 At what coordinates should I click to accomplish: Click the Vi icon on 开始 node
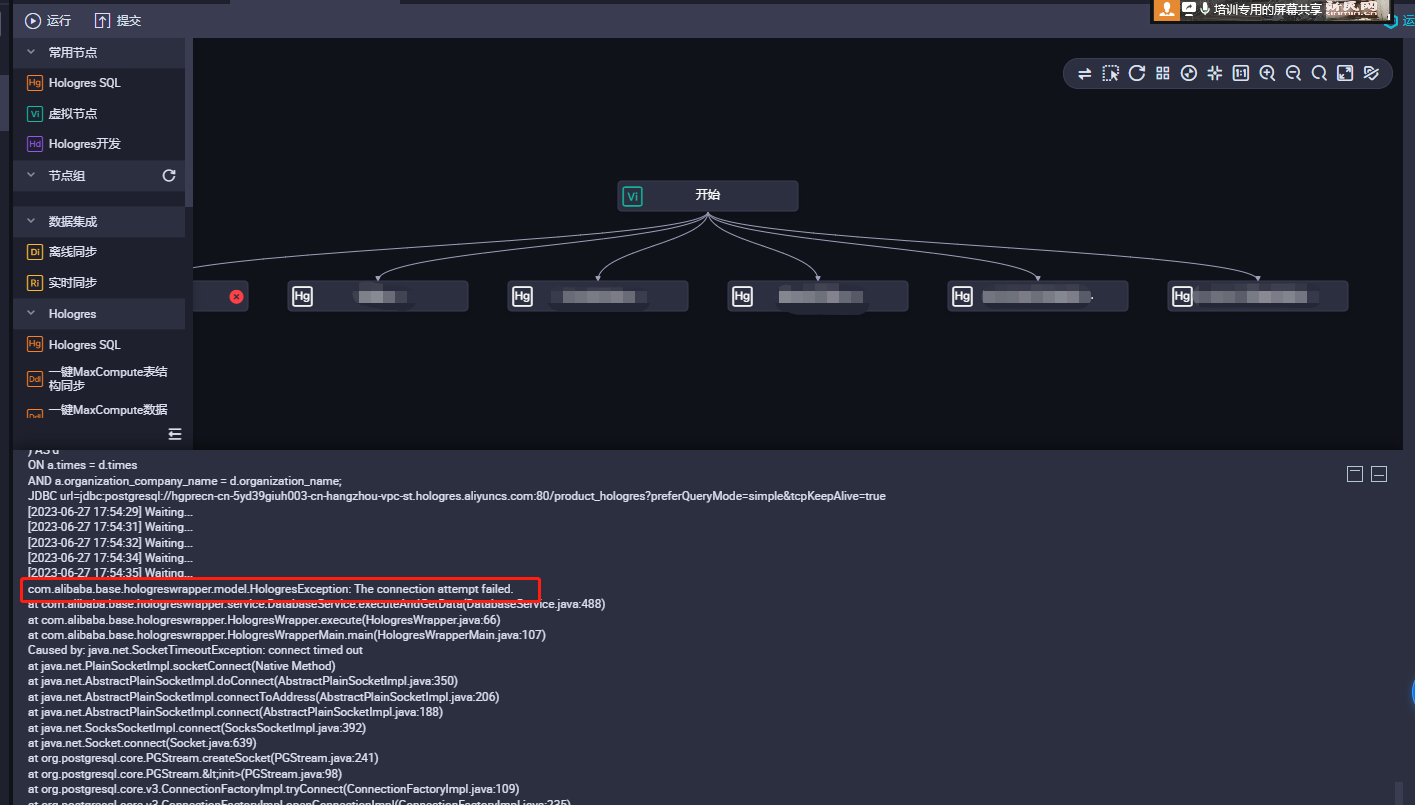pyautogui.click(x=632, y=196)
